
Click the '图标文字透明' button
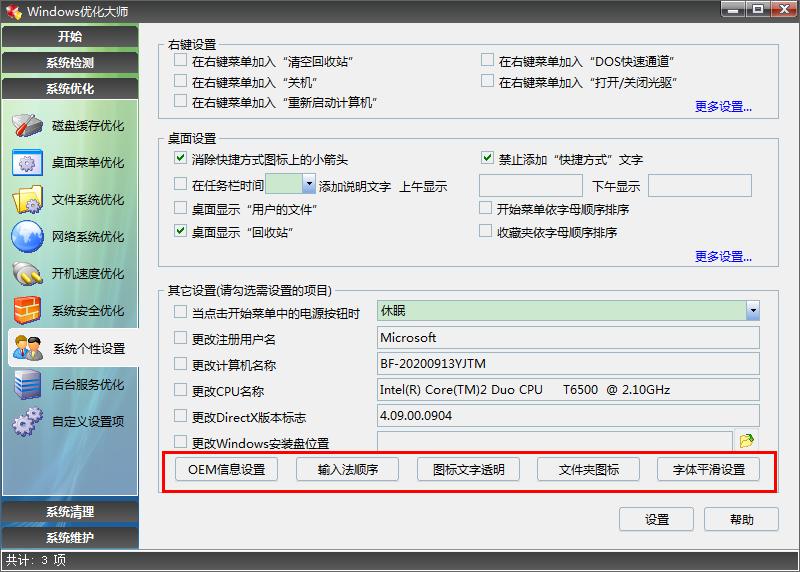(x=468, y=469)
